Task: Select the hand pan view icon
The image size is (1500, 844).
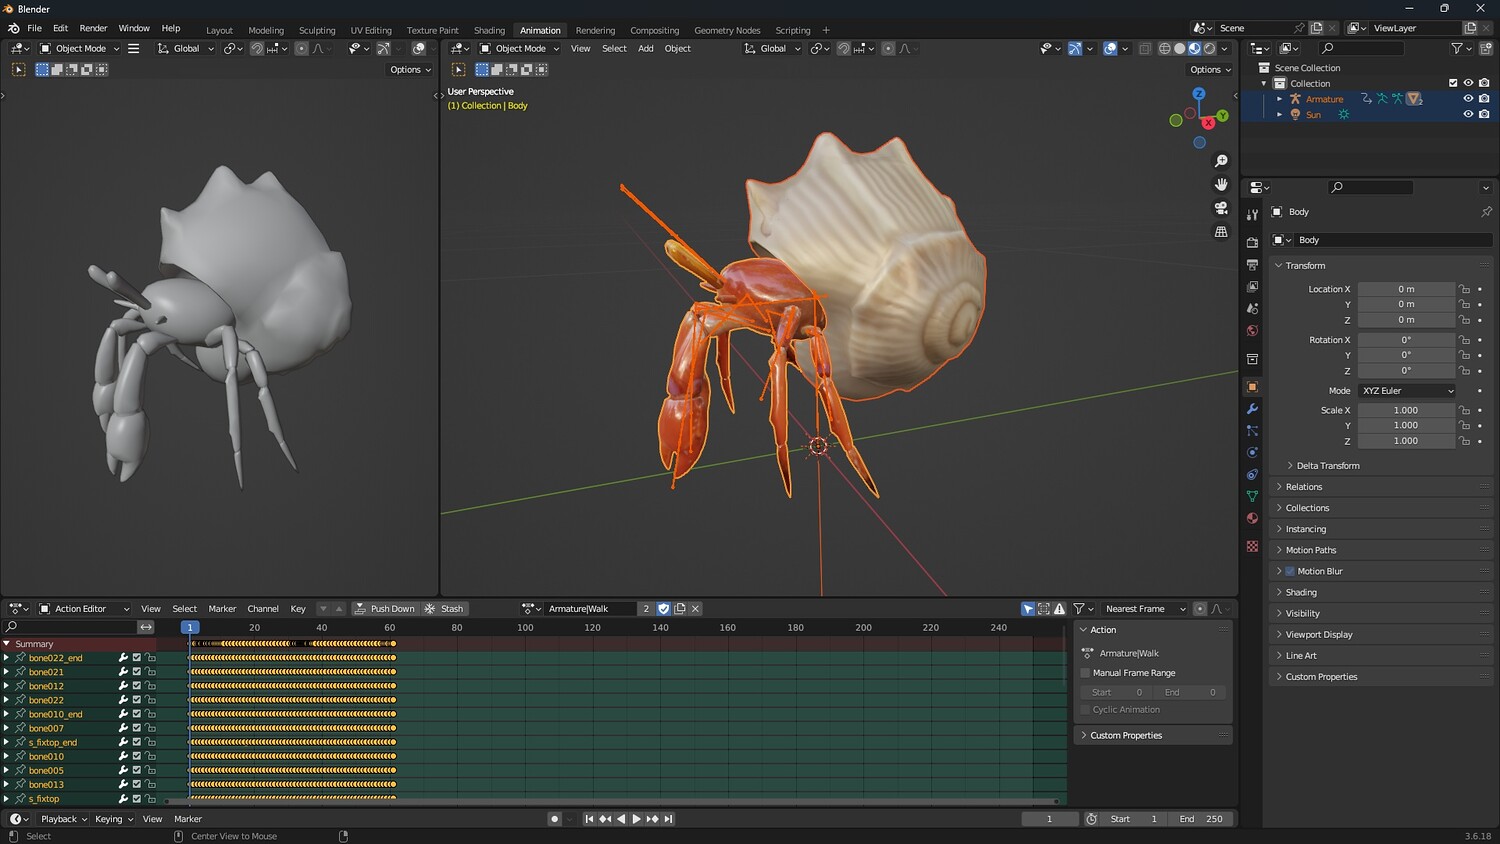Action: tap(1221, 185)
